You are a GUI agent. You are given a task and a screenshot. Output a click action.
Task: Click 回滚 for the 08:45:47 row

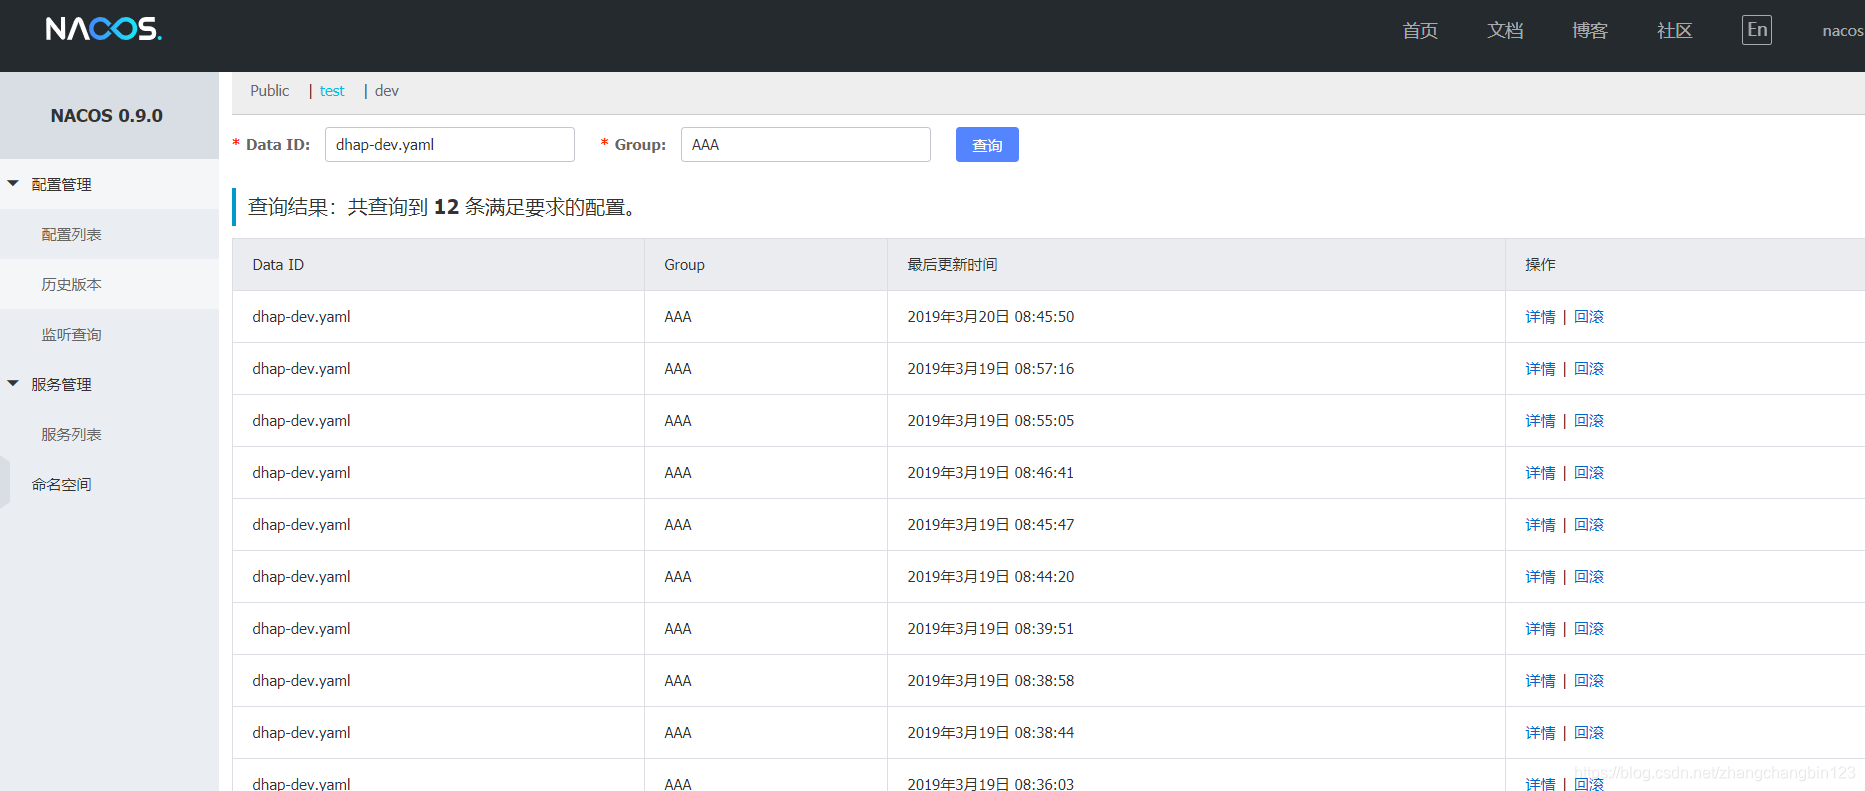[1589, 525]
